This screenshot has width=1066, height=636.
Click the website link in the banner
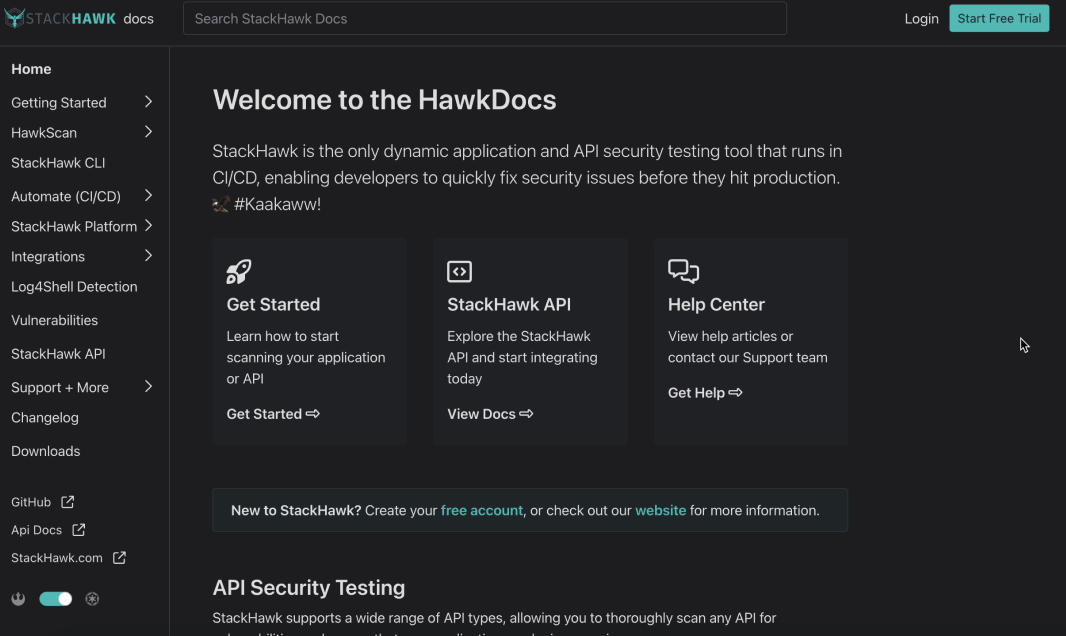(660, 510)
